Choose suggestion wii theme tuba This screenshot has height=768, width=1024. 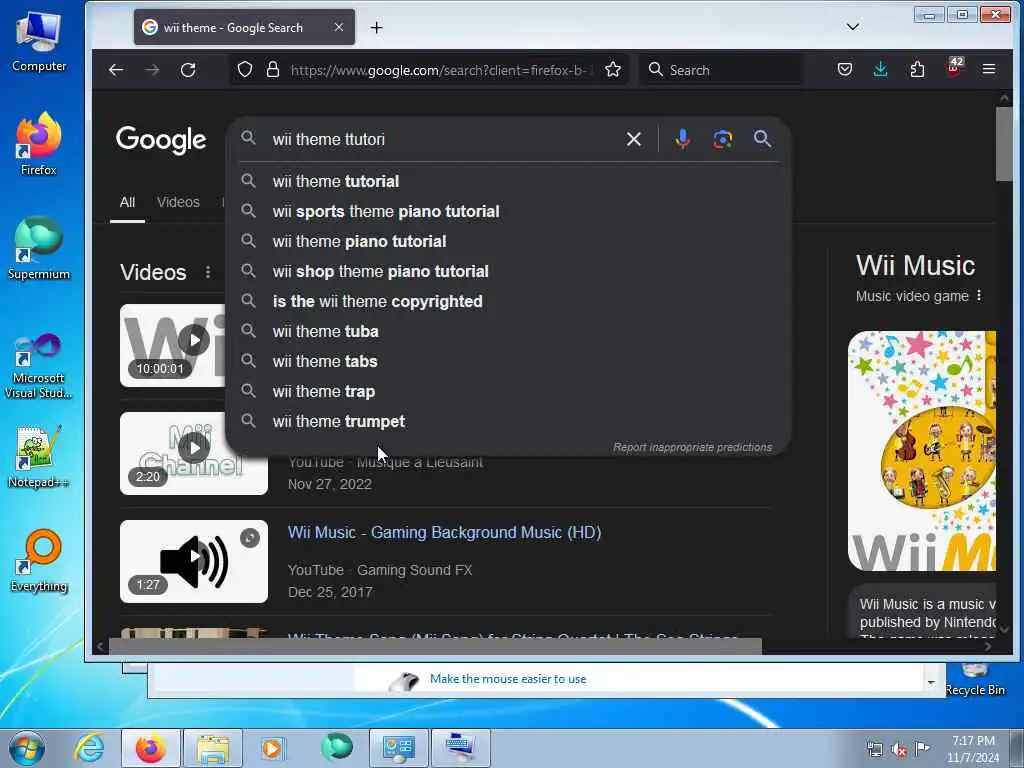pos(509,331)
